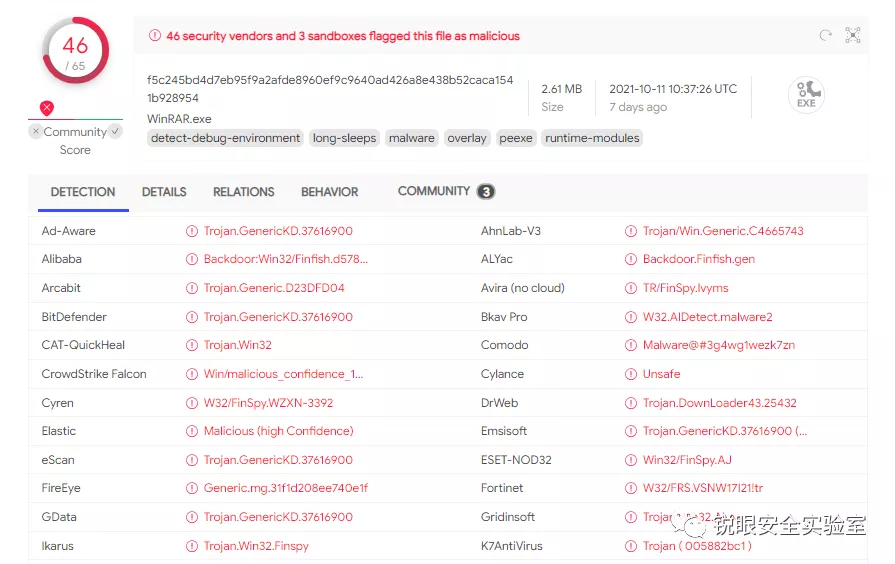Click warning icon in the Cylance row

point(631,374)
